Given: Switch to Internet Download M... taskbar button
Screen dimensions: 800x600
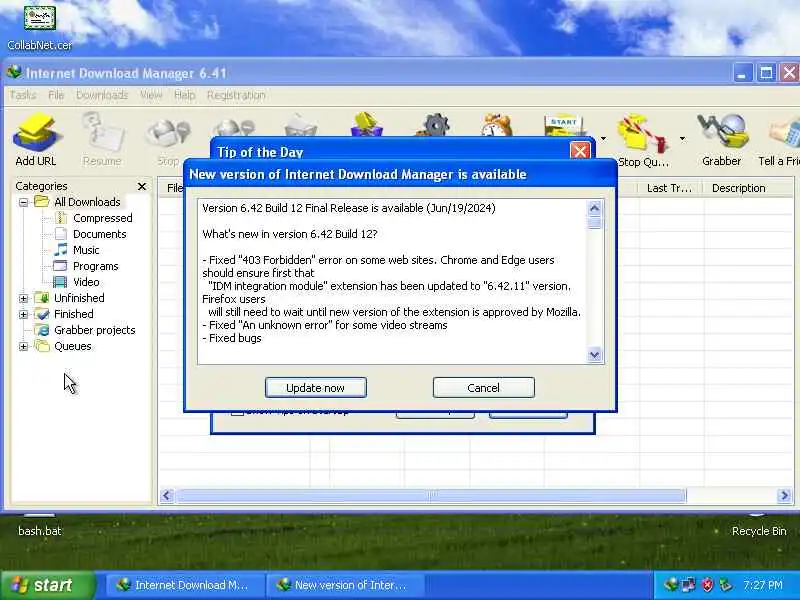Looking at the screenshot, I should (x=185, y=585).
